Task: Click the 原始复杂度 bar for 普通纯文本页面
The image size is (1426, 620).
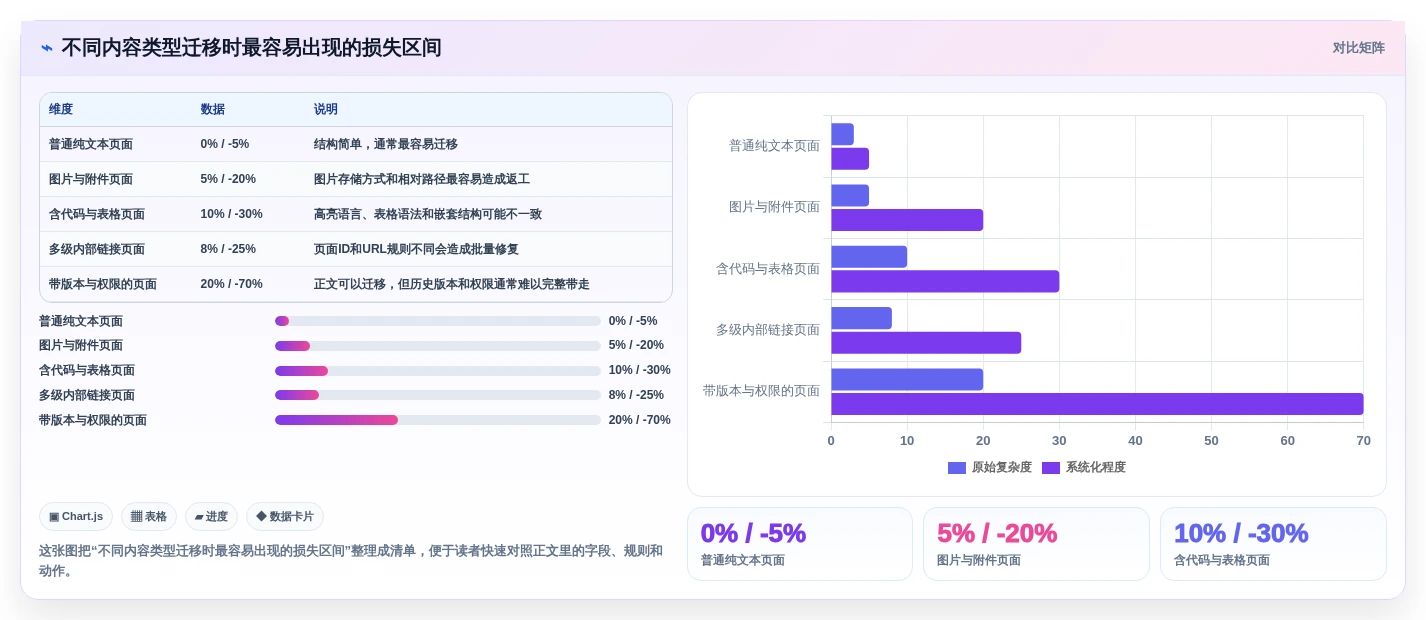Action: pos(842,134)
